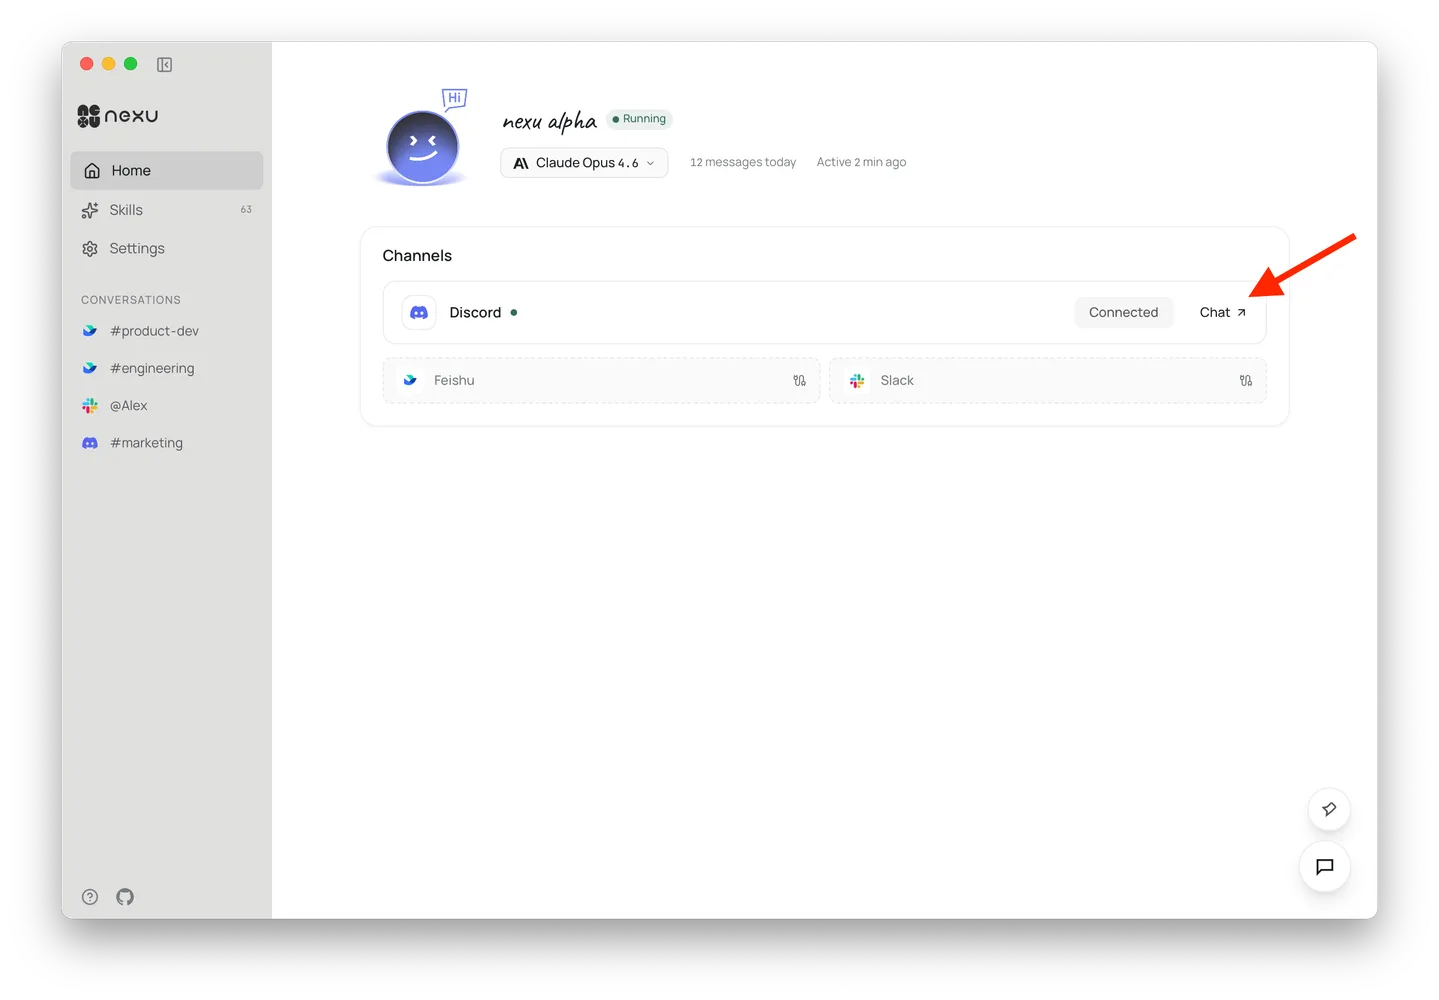Image resolution: width=1439 pixels, height=1000 pixels.
Task: Click the Slack channel icon
Action: click(x=857, y=380)
